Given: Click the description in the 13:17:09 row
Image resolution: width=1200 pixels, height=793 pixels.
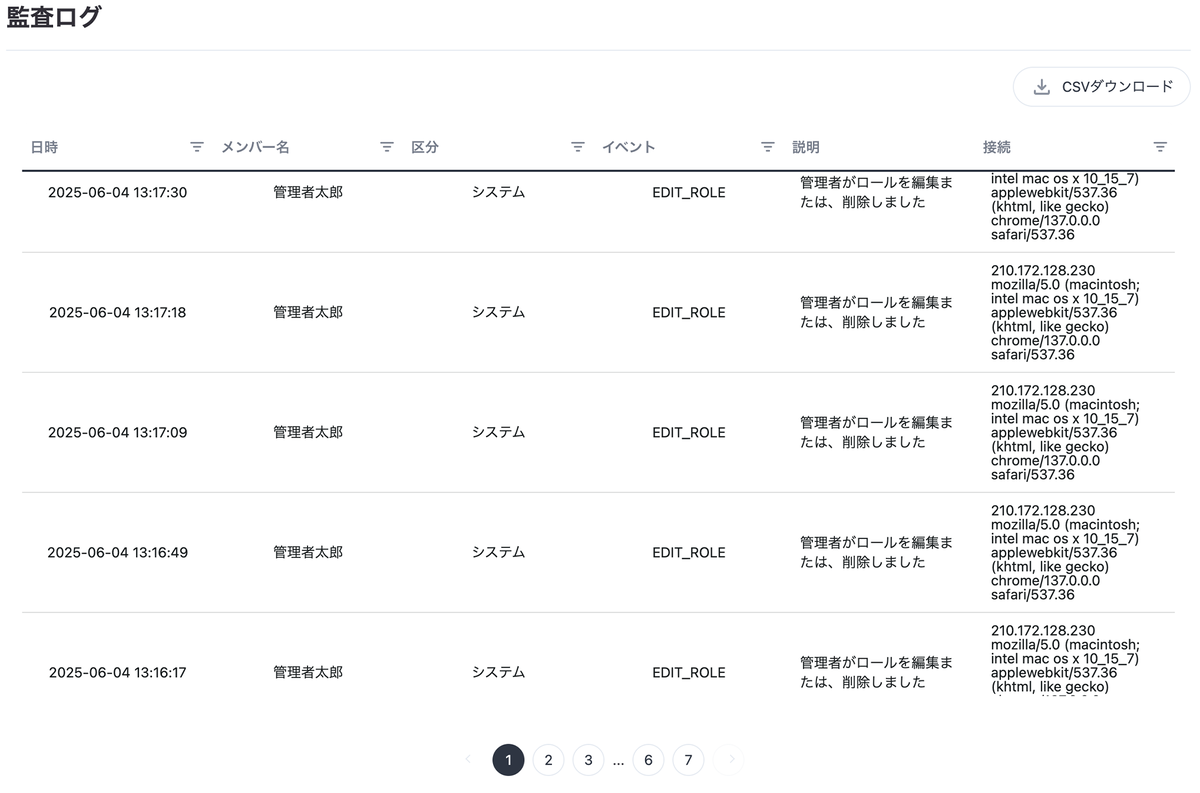Looking at the screenshot, I should point(876,432).
